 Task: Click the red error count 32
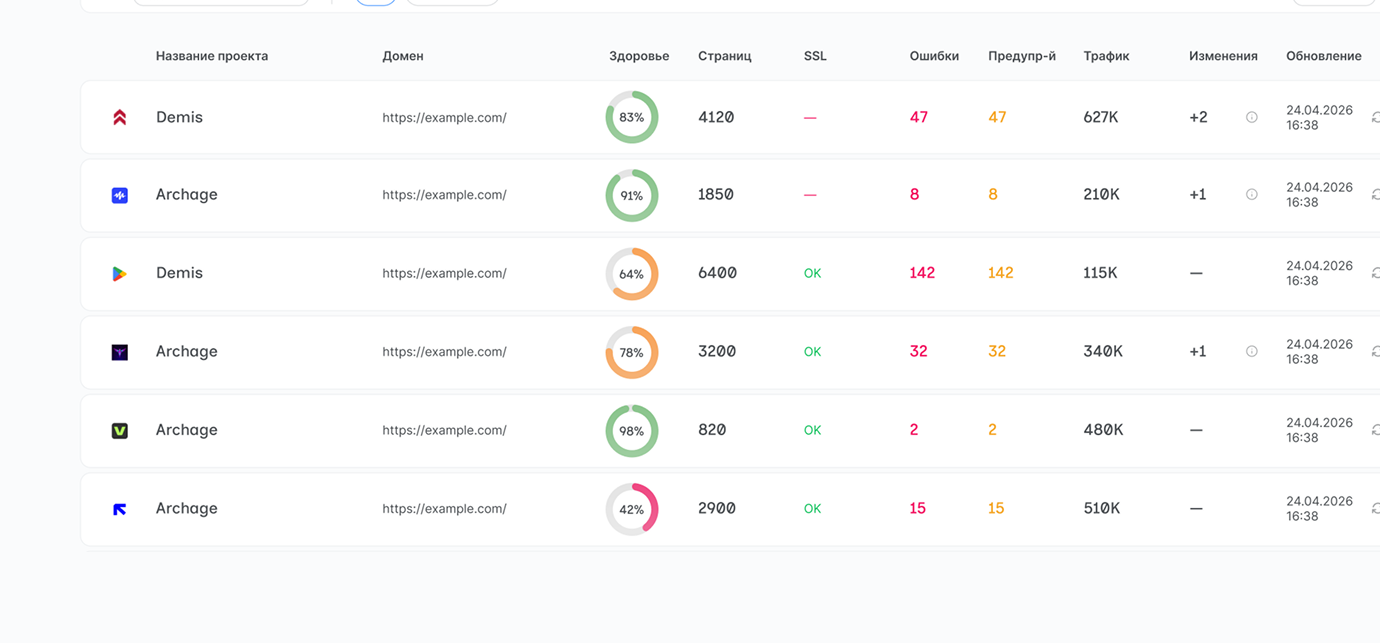[918, 352]
